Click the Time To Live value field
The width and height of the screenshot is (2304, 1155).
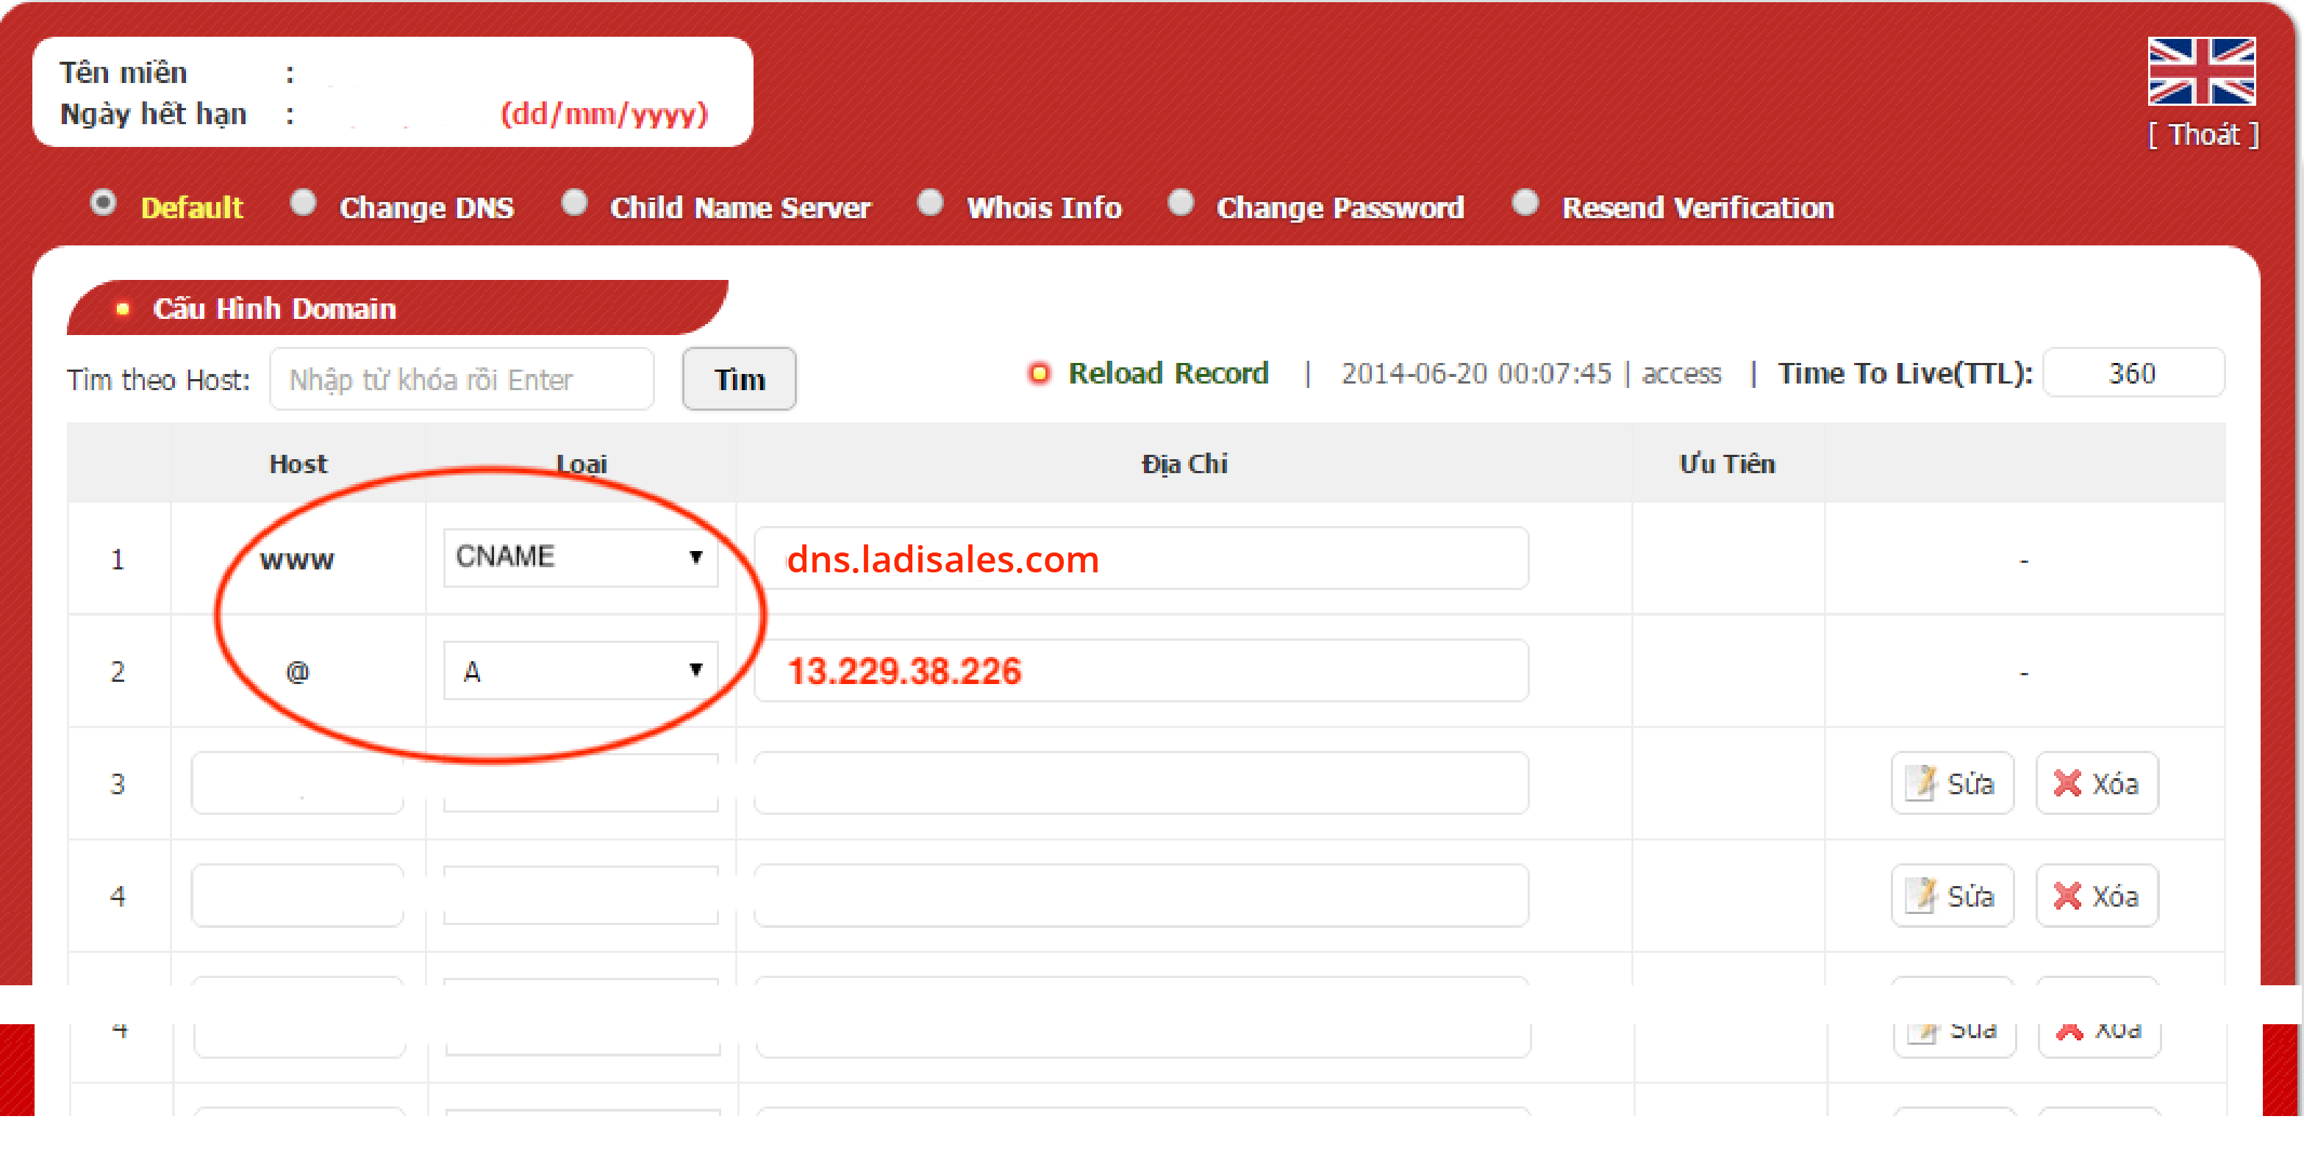click(x=2133, y=373)
